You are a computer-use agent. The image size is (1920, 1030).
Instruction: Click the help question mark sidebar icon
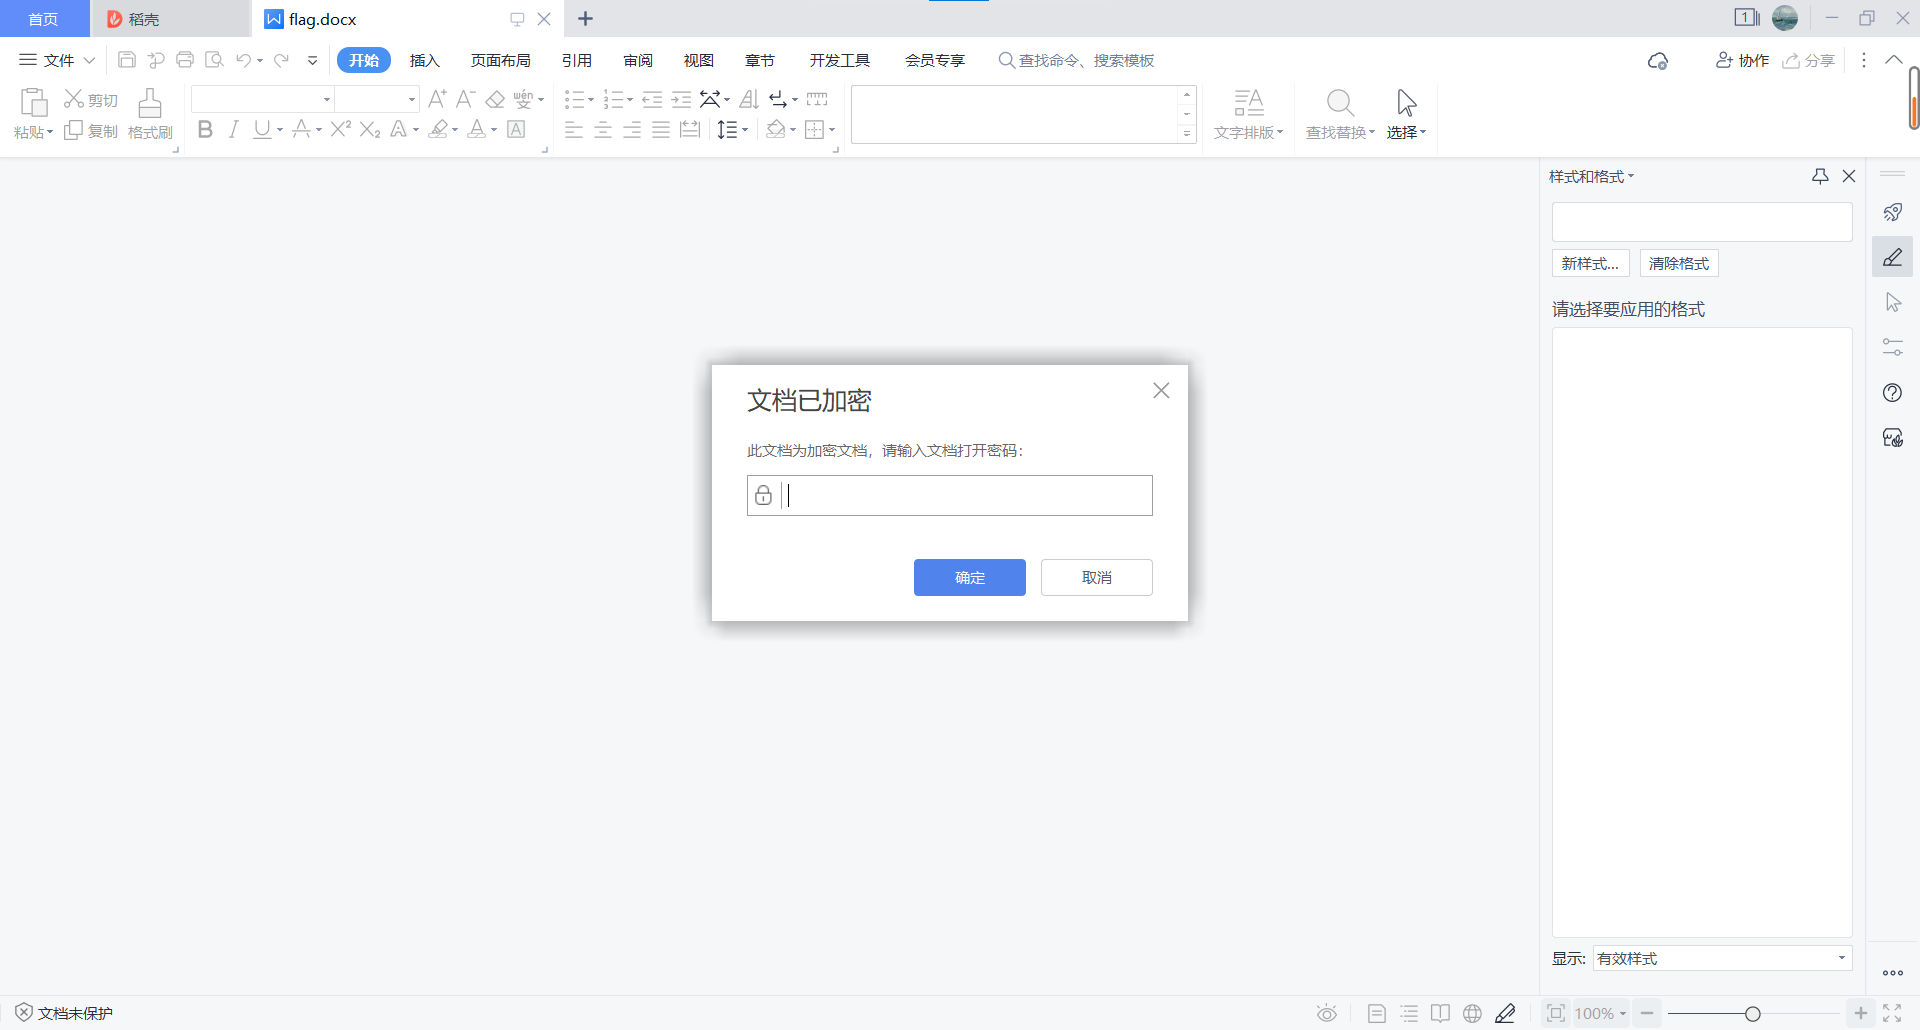point(1892,393)
